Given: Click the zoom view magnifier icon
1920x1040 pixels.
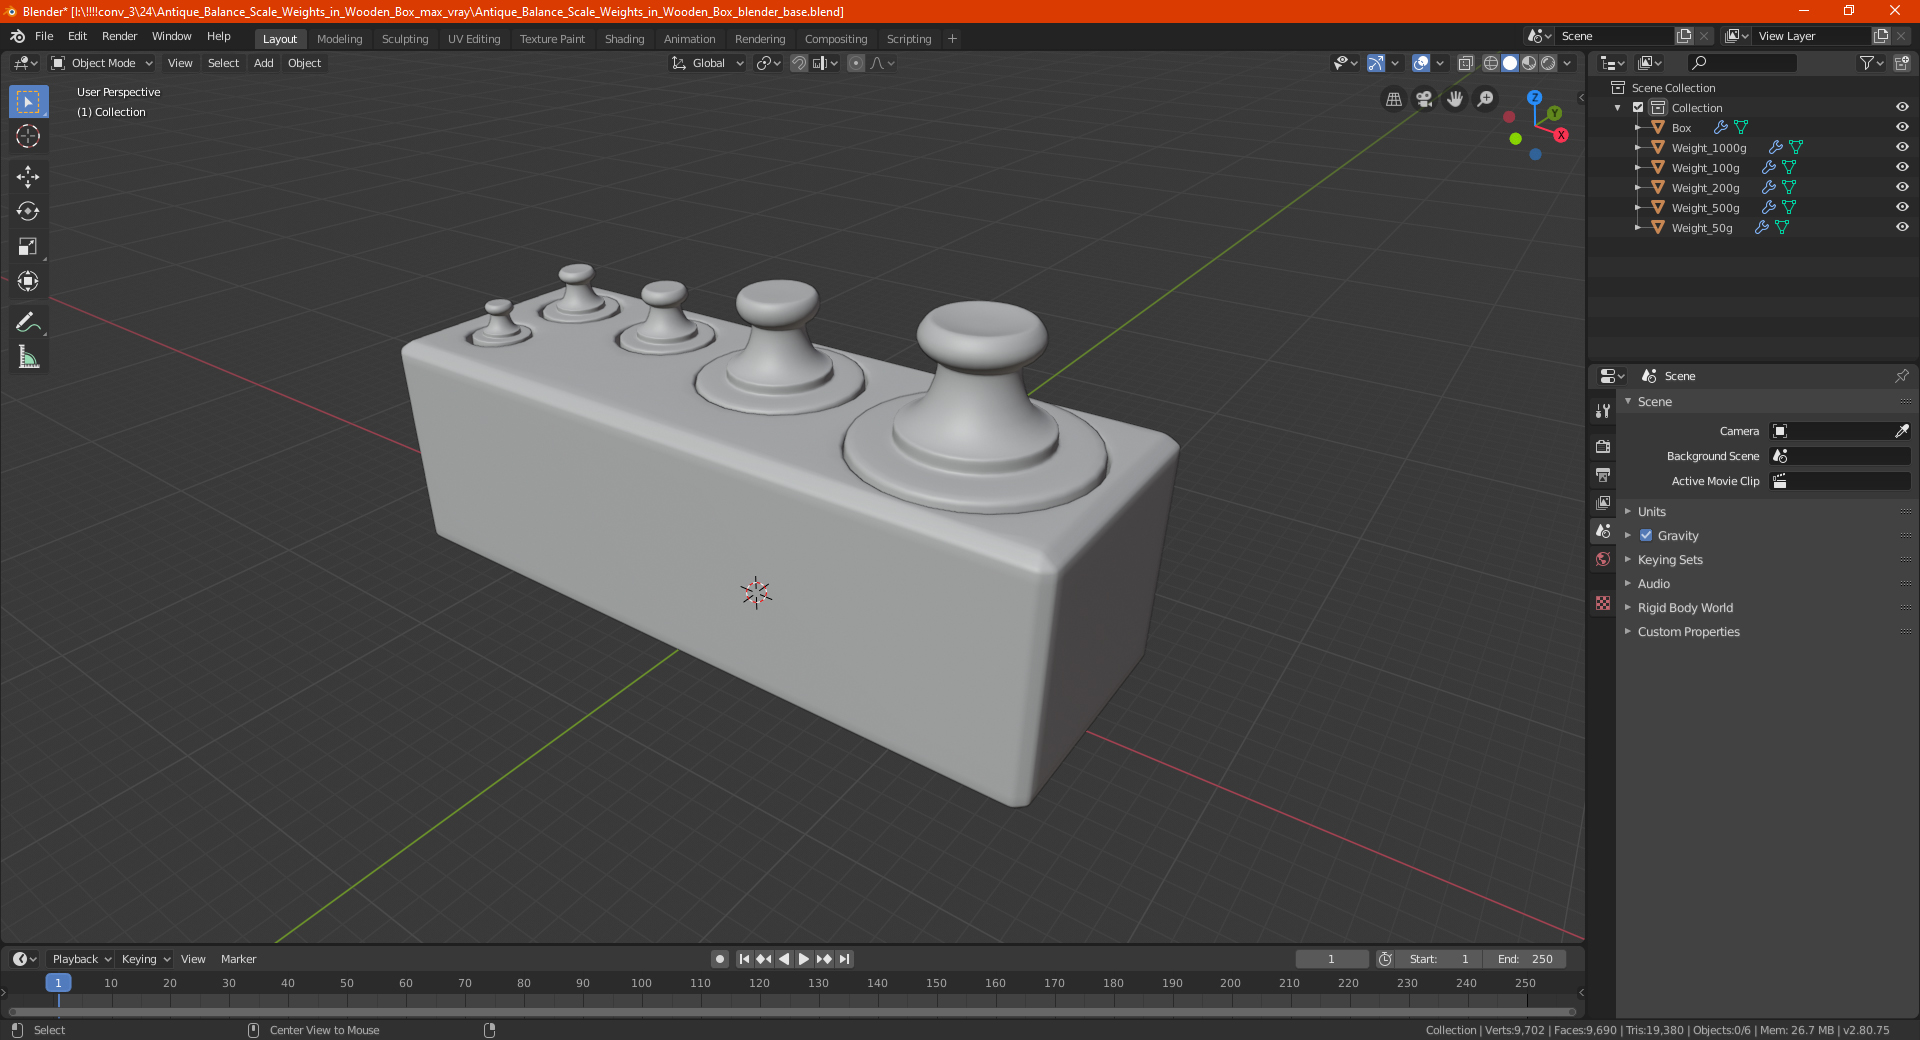Looking at the screenshot, I should (x=1486, y=99).
